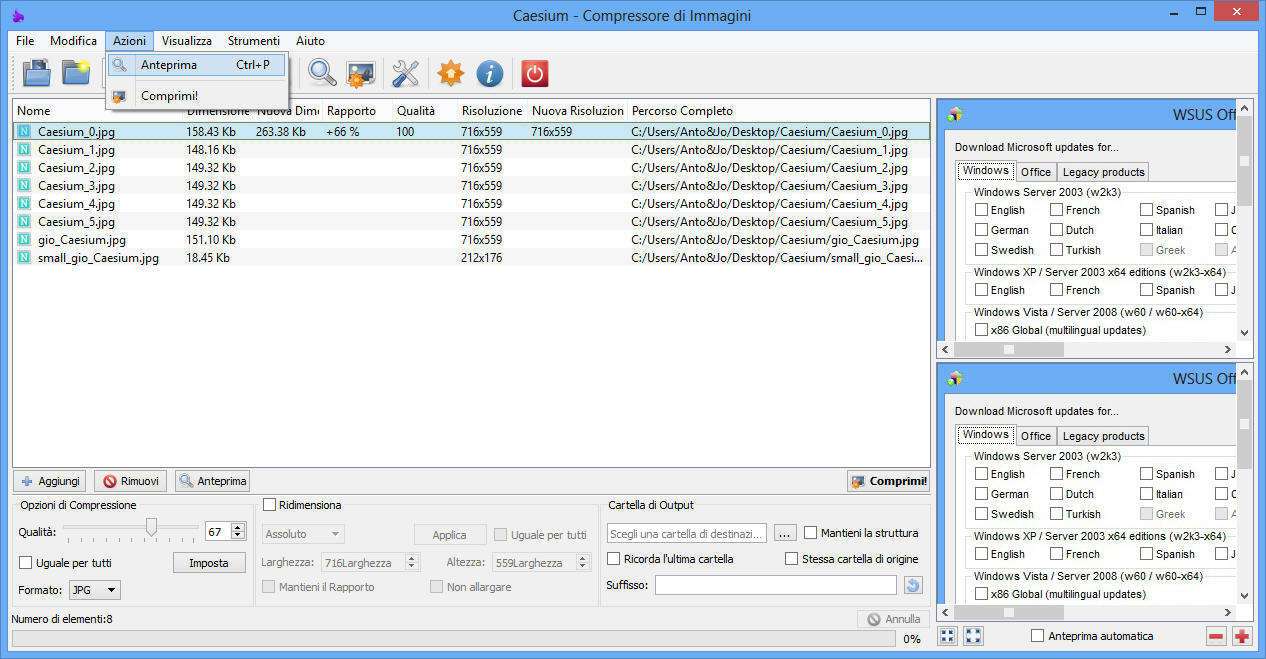This screenshot has width=1266, height=659.
Task: Click the open folder toolbar icon
Action: coord(76,73)
